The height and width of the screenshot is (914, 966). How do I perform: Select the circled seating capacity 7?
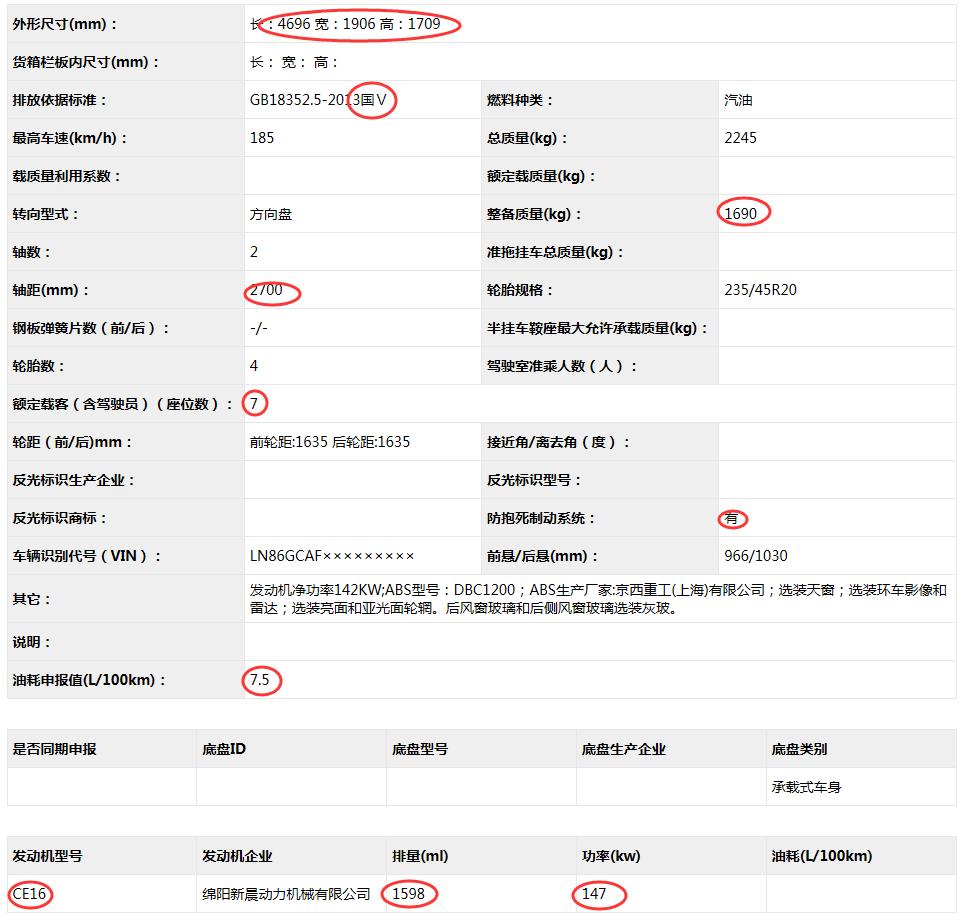(257, 403)
